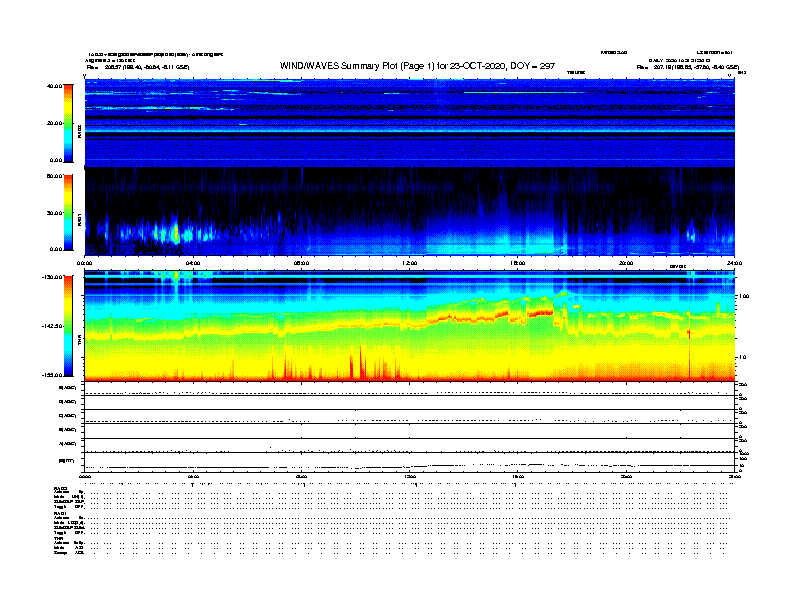Click 08:00 on bottom line-plot time axis
792x612 pixels.
301,476
